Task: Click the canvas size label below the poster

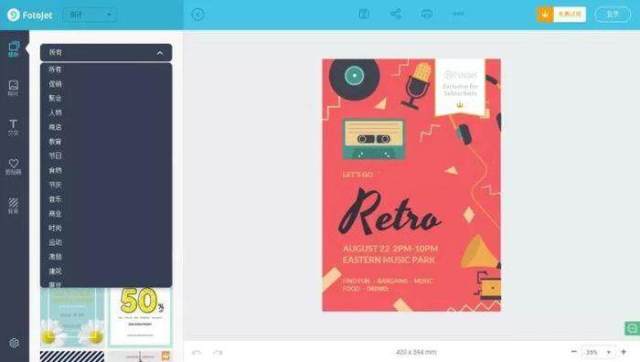Action: point(416,352)
